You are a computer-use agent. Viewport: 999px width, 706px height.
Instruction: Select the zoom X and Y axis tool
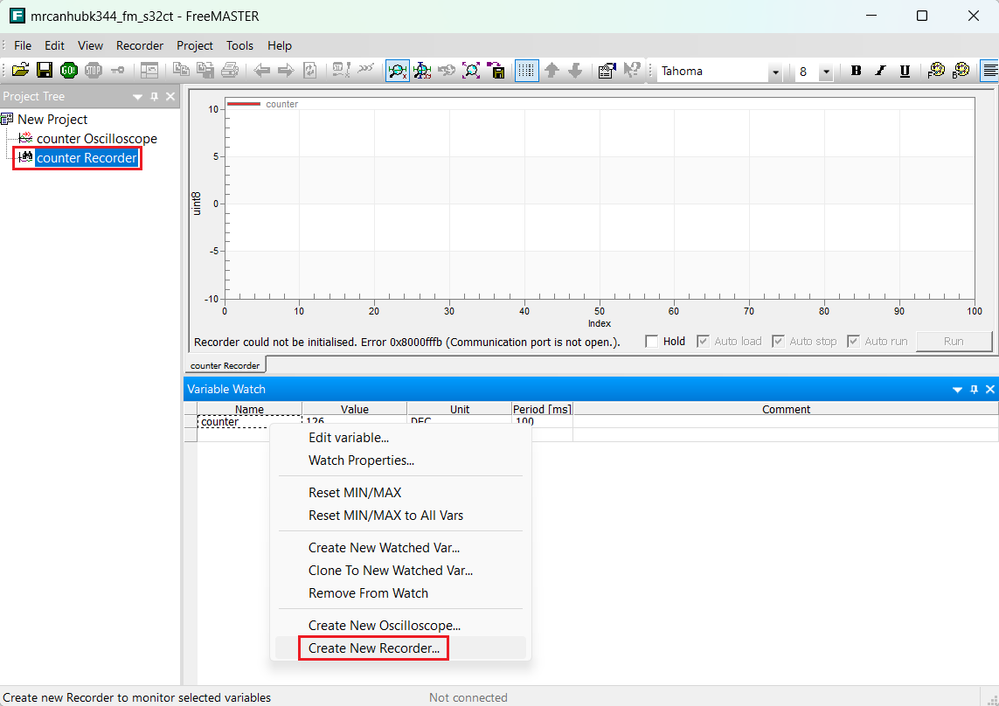click(x=422, y=70)
